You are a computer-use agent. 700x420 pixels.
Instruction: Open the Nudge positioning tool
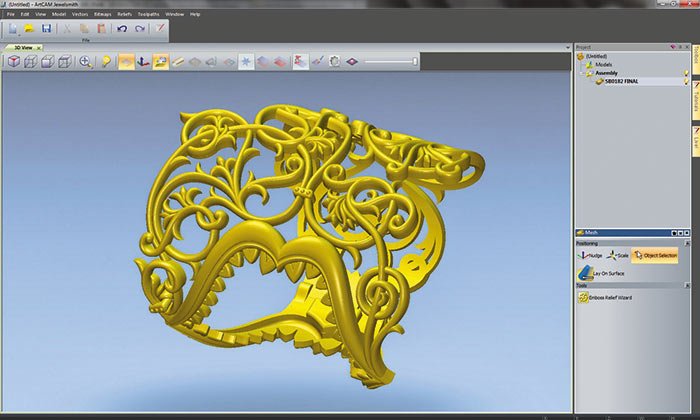coord(588,256)
